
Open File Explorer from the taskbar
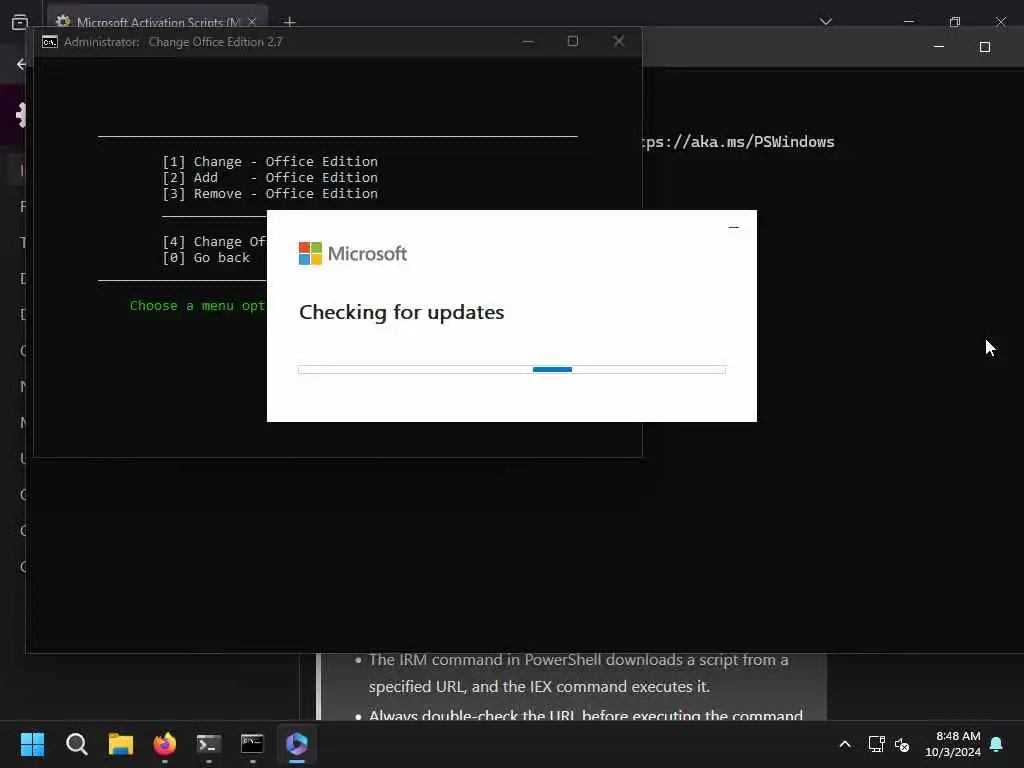(121, 744)
